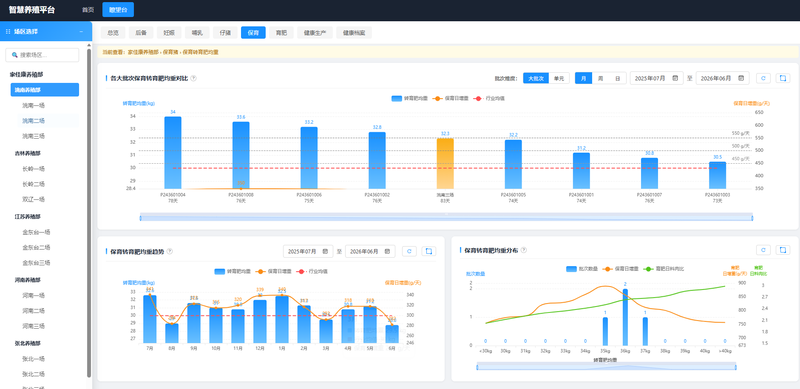Expand the 吉林养殖部 group in the tree
The width and height of the screenshot is (800, 389).
click(x=28, y=153)
